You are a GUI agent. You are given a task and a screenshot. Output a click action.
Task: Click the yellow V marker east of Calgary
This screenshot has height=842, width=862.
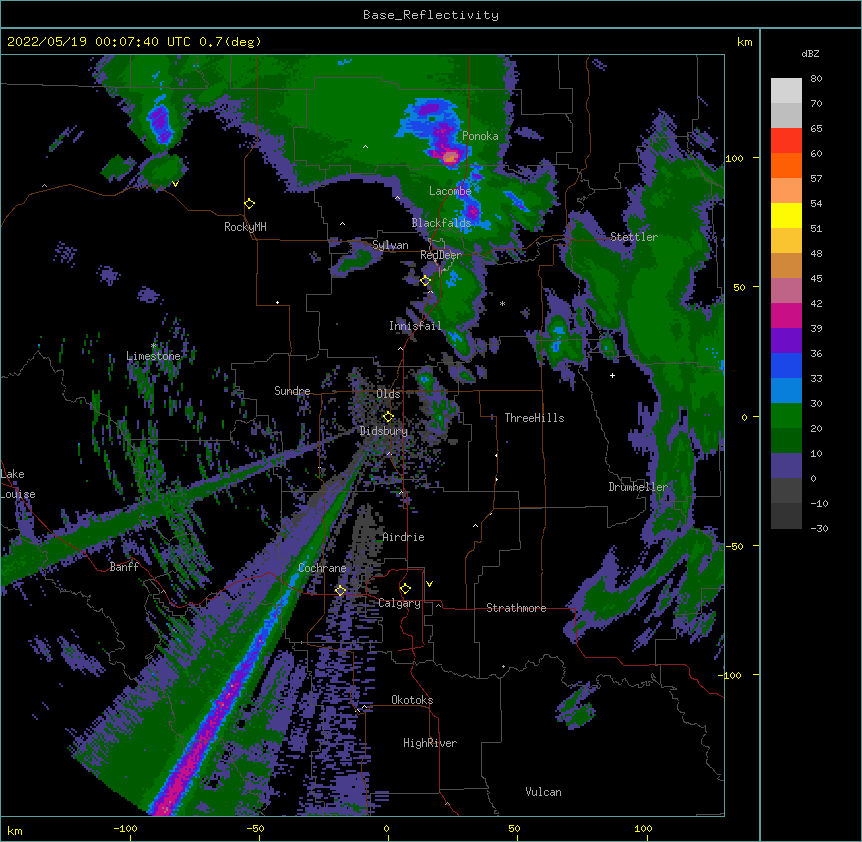click(x=429, y=584)
